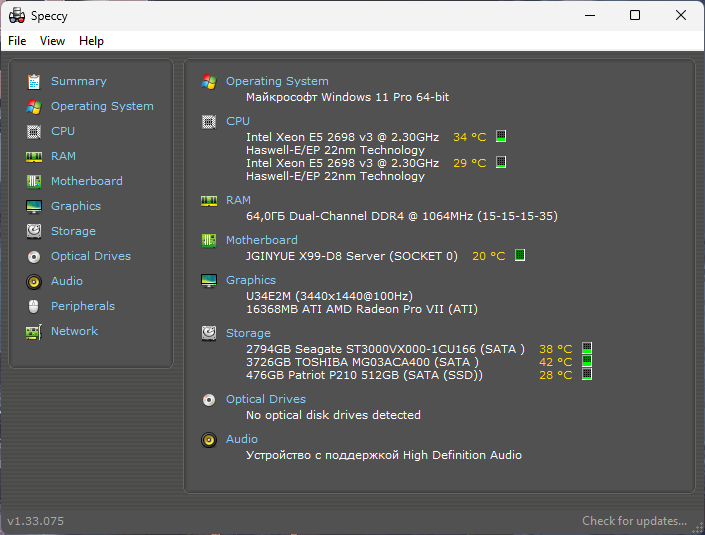Click the TOSHIBA MG03ACA400 drive line
The width and height of the screenshot is (705, 535).
pyautogui.click(x=362, y=362)
